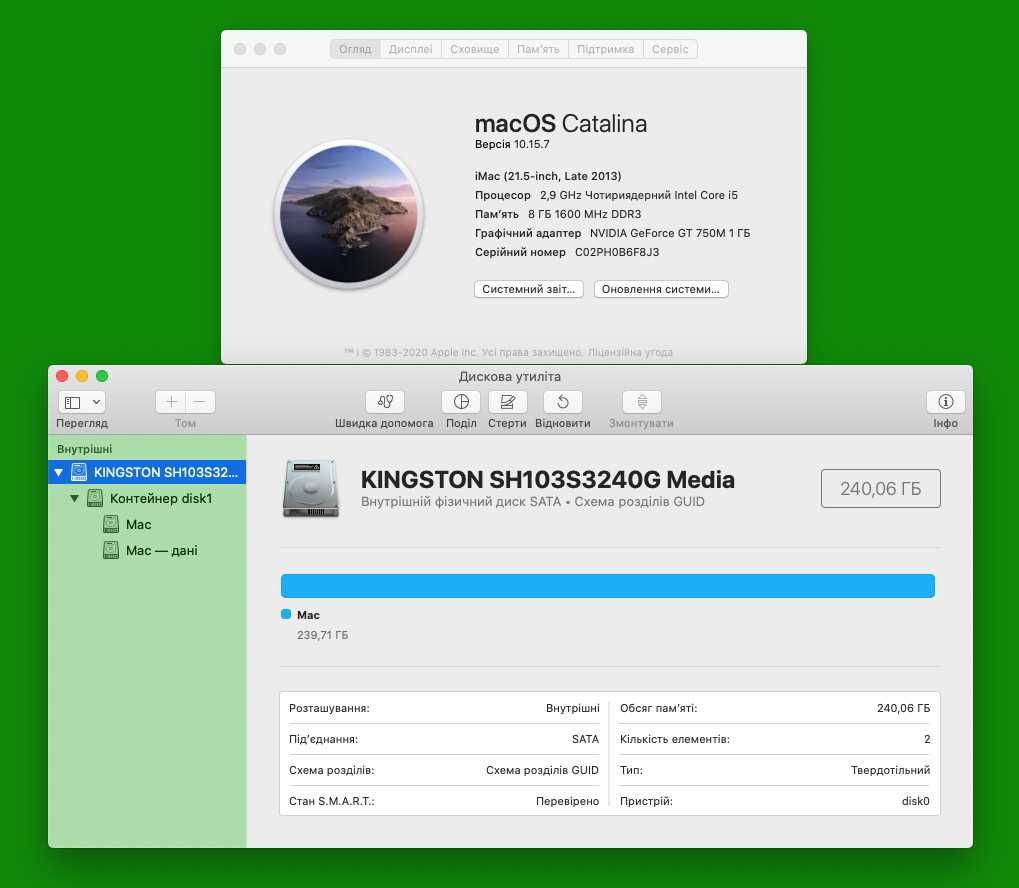The width and height of the screenshot is (1019, 888).
Task: Click serial number C02PH0B6F8J3
Action: coord(617,252)
